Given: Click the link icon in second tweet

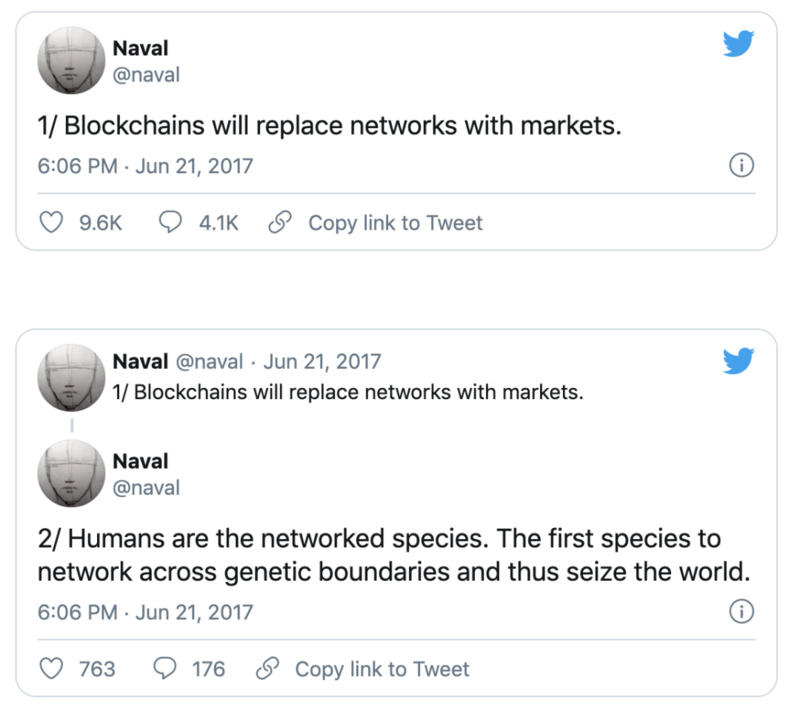Looking at the screenshot, I should [266, 668].
